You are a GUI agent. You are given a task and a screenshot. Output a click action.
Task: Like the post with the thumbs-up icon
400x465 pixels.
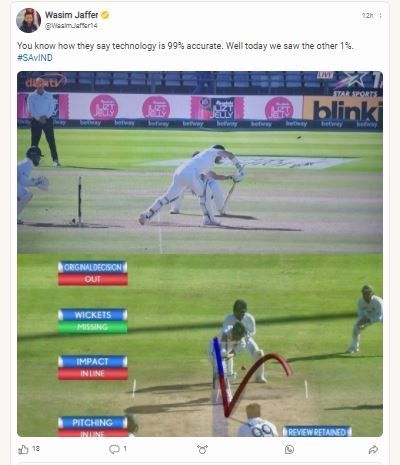point(23,449)
